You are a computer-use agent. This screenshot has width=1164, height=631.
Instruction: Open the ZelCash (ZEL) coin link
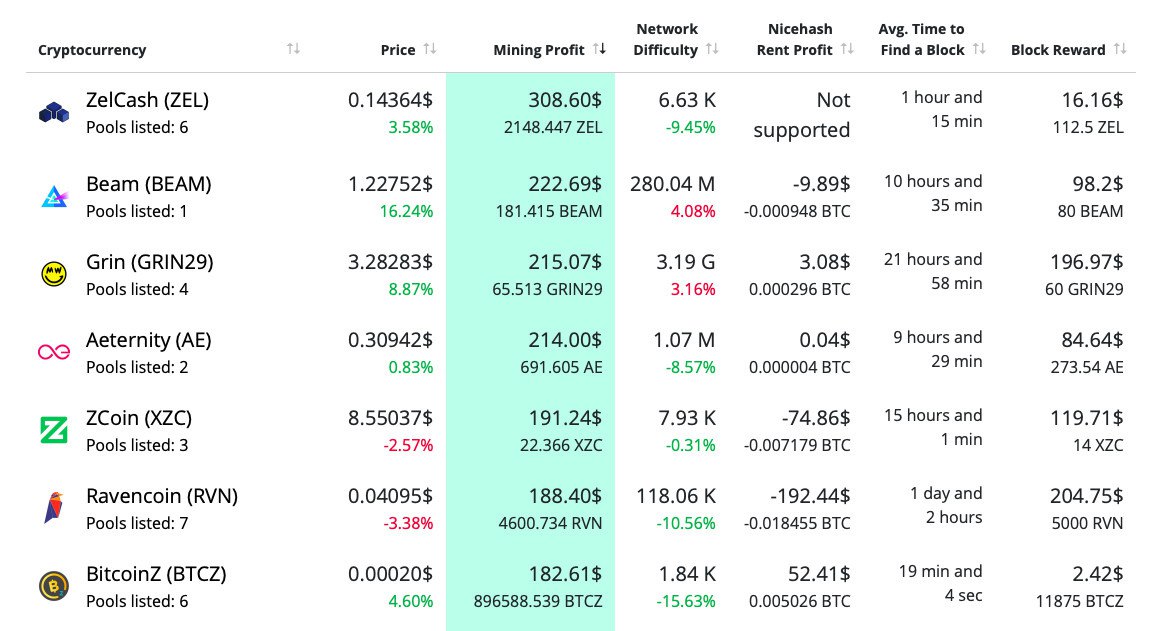click(x=147, y=100)
